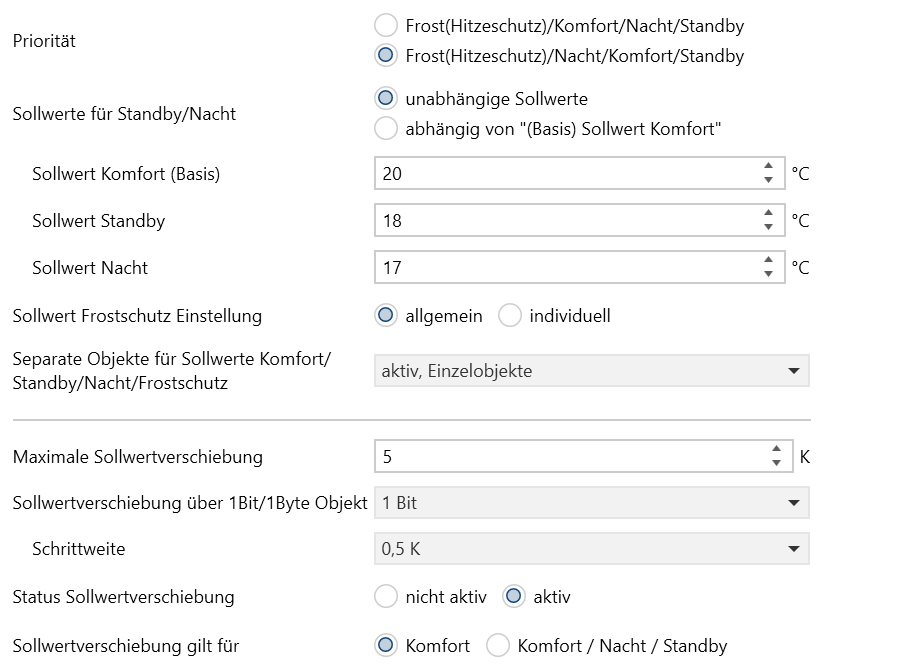
Task: Open the aktiv, Einzelobjekte dropdown
Action: 592,370
